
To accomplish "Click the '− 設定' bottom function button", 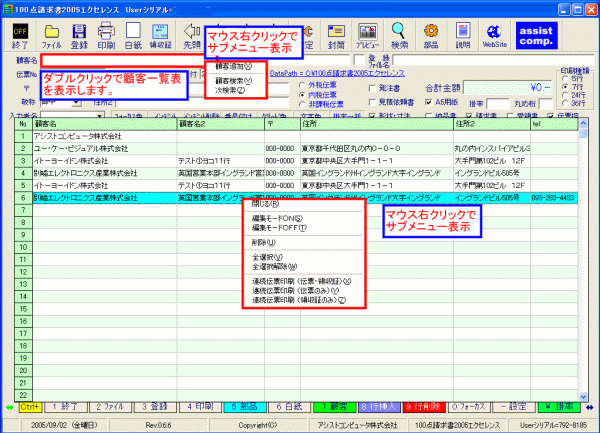I will [x=512, y=407].
